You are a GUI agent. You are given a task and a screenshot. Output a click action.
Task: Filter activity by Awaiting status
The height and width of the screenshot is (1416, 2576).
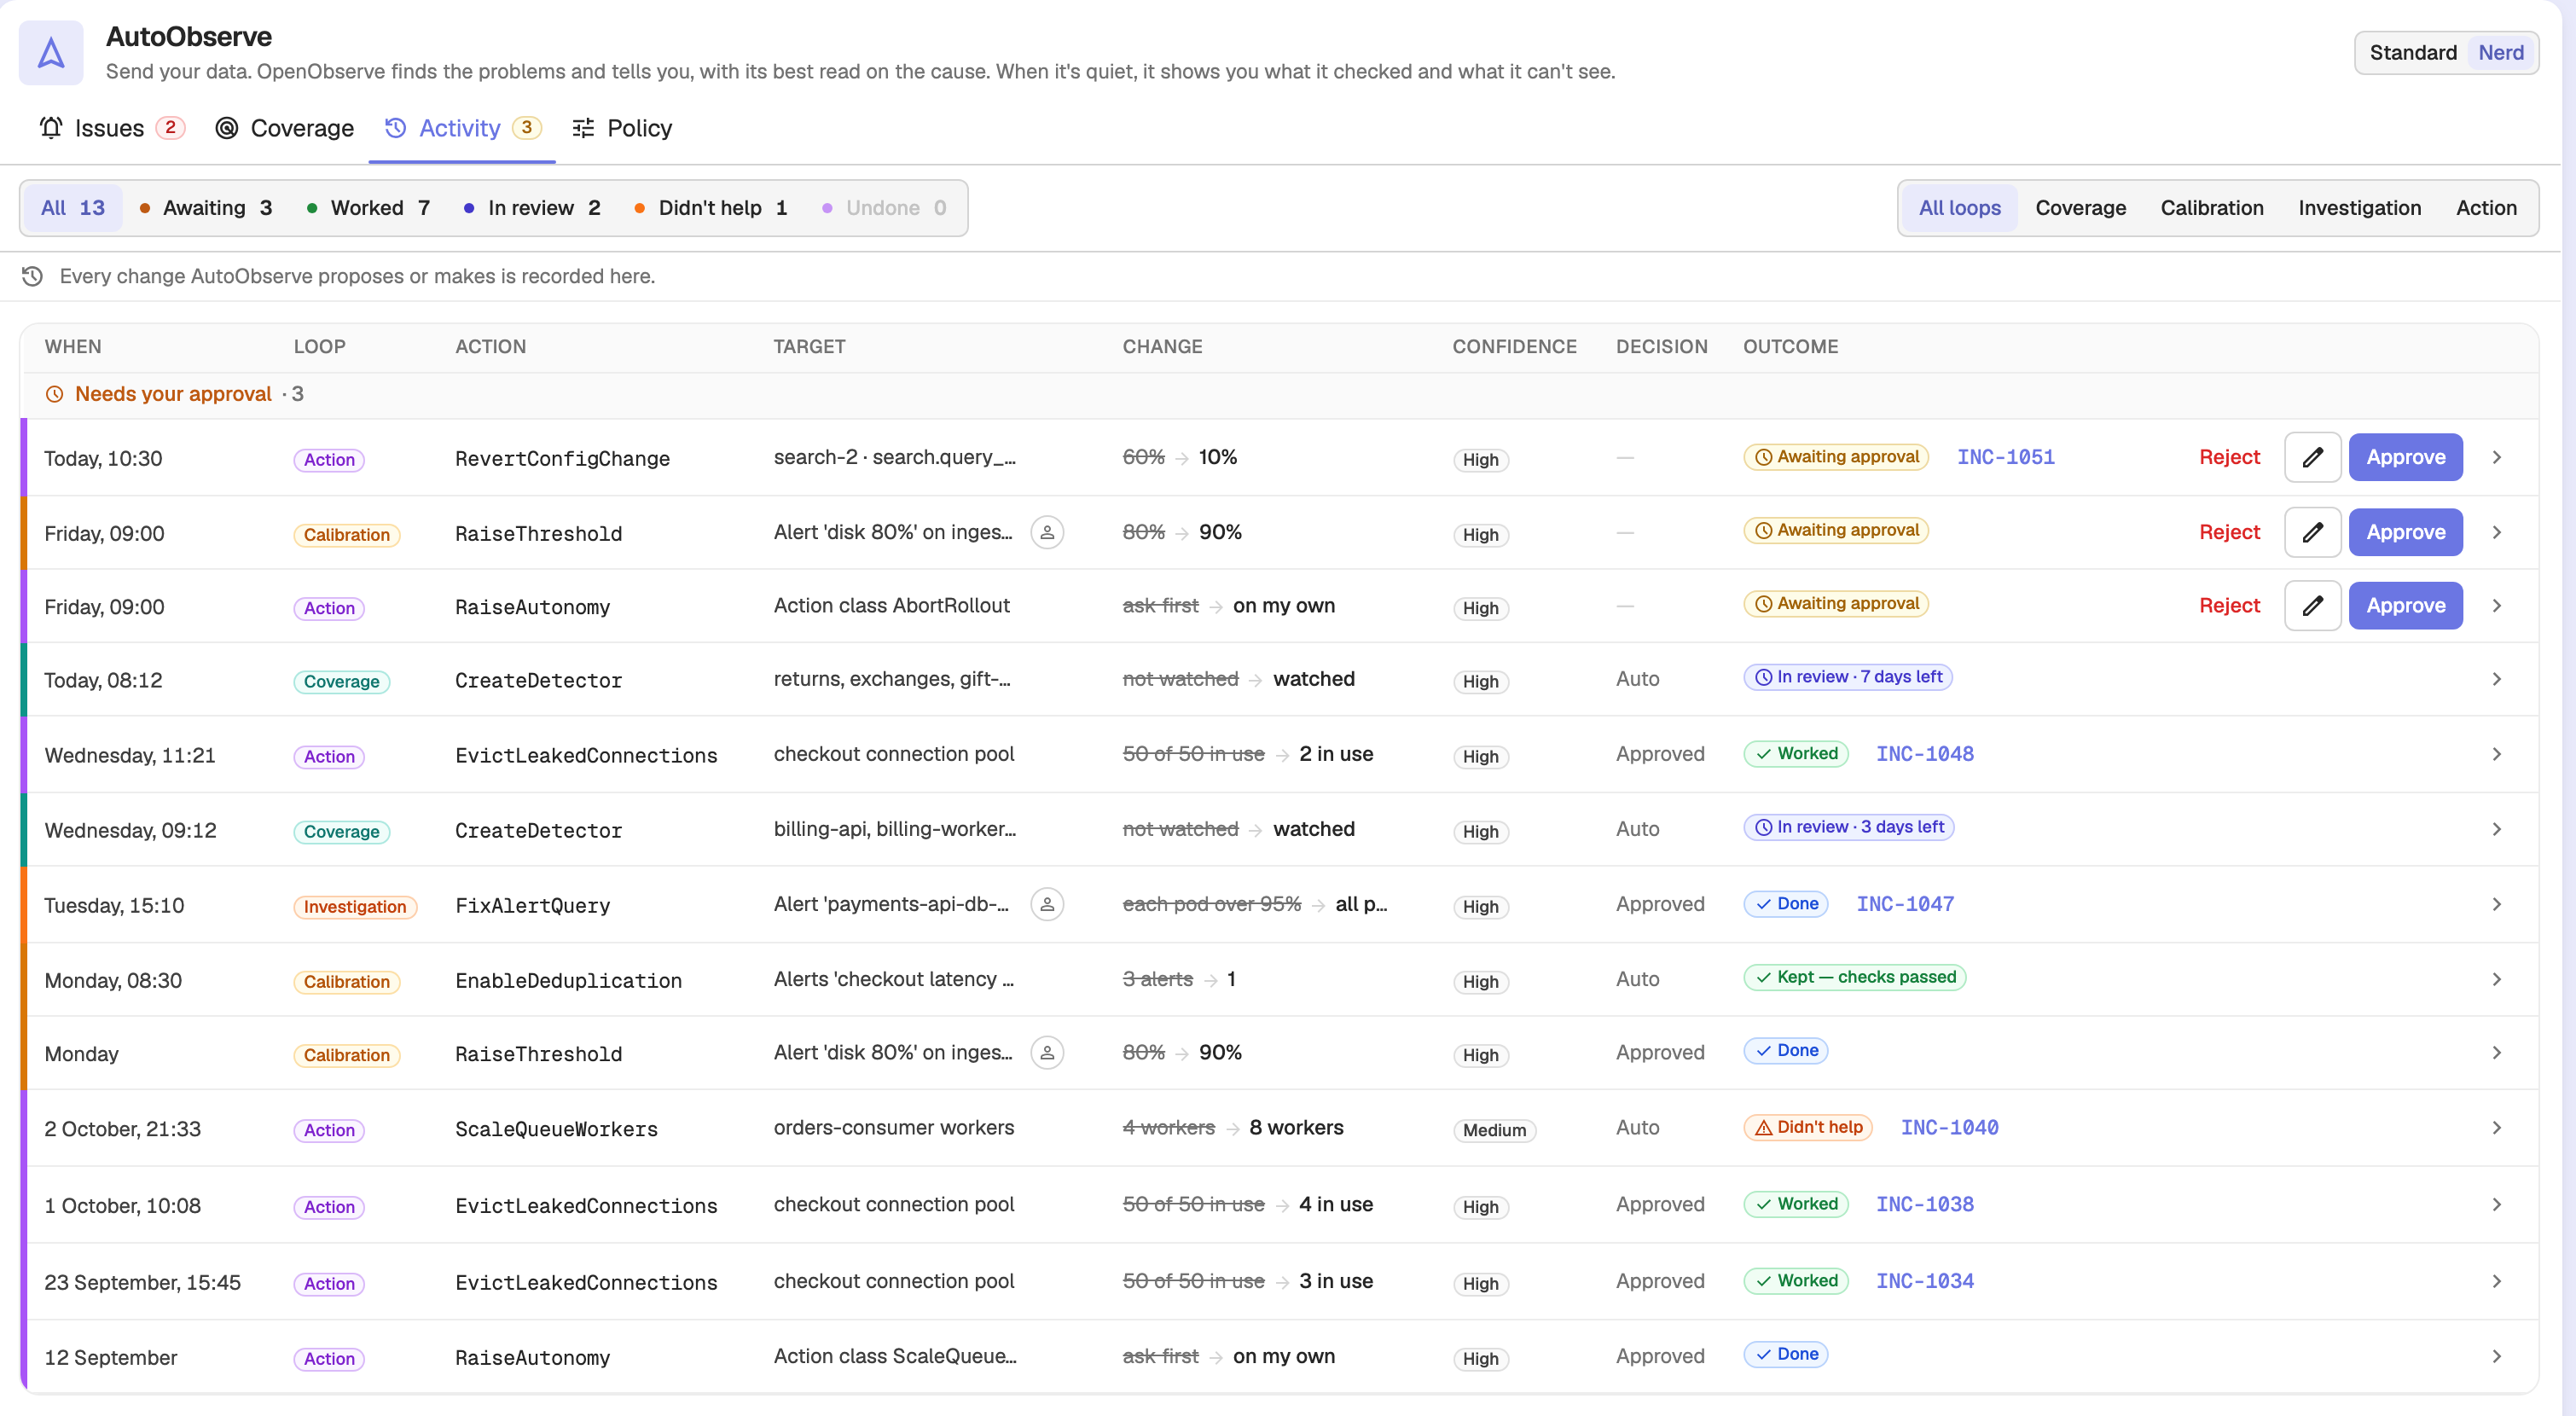[x=206, y=208]
